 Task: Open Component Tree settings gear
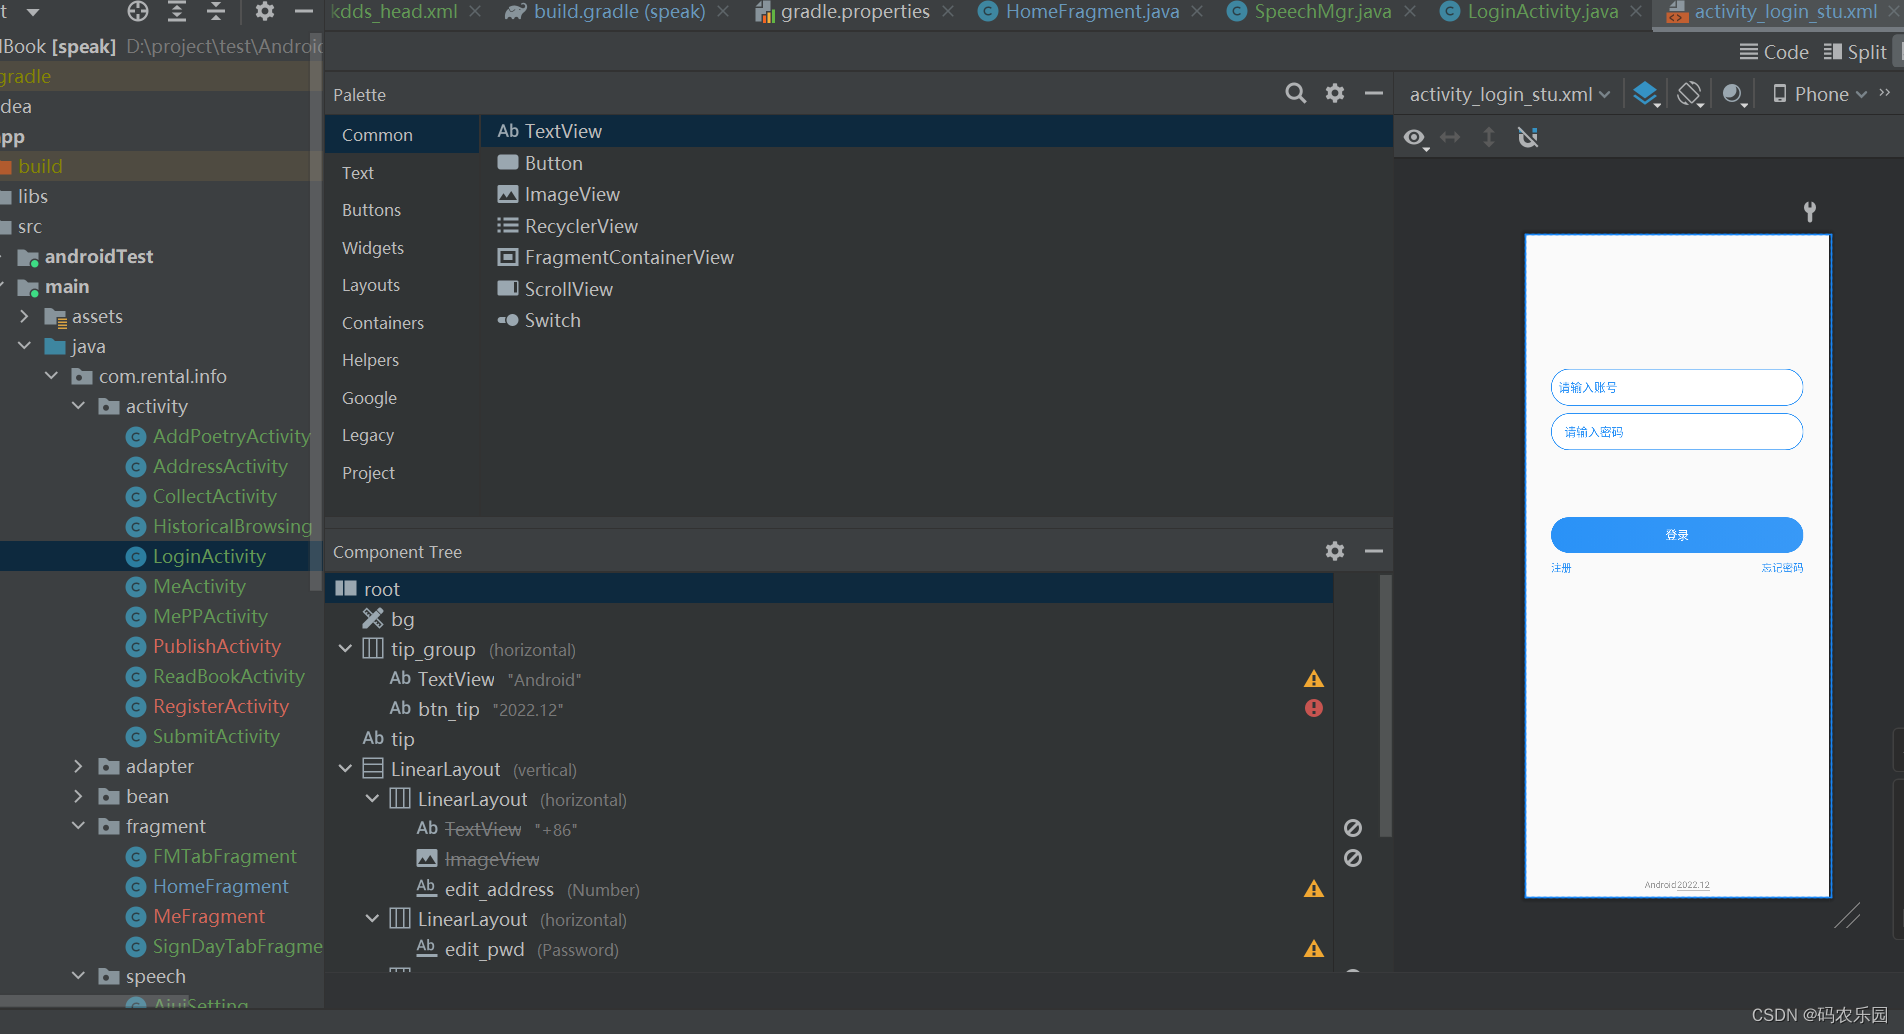pyautogui.click(x=1335, y=551)
